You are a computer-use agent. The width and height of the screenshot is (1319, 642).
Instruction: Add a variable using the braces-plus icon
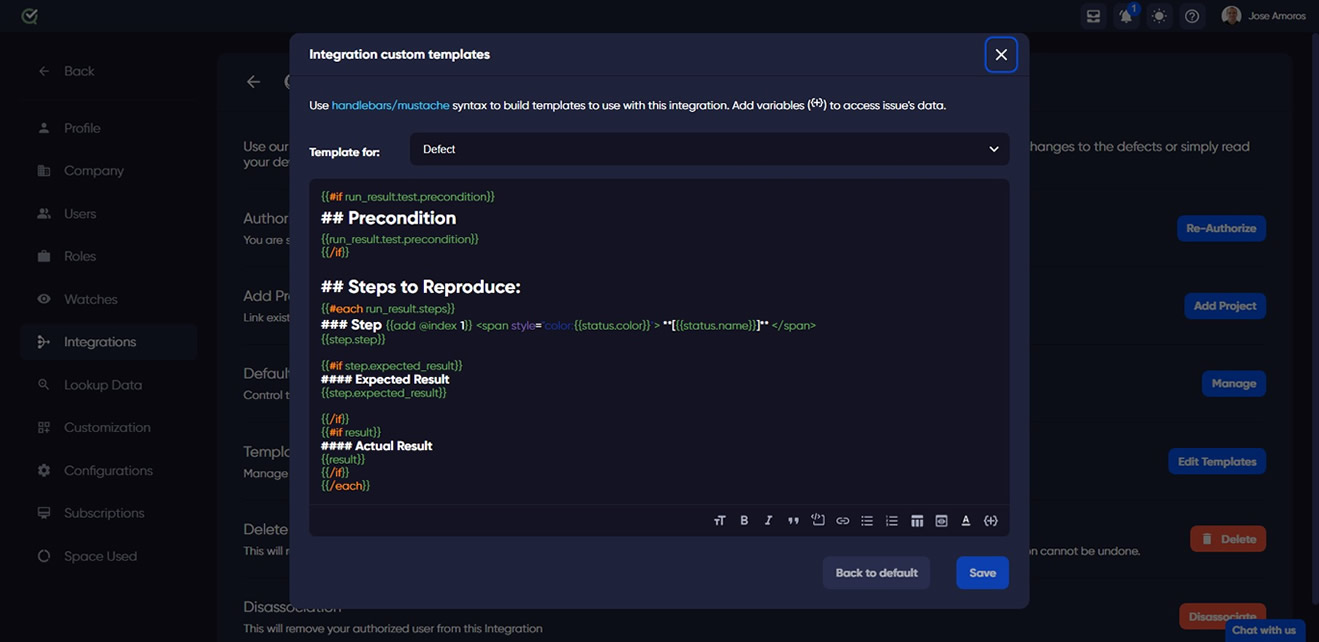point(991,521)
